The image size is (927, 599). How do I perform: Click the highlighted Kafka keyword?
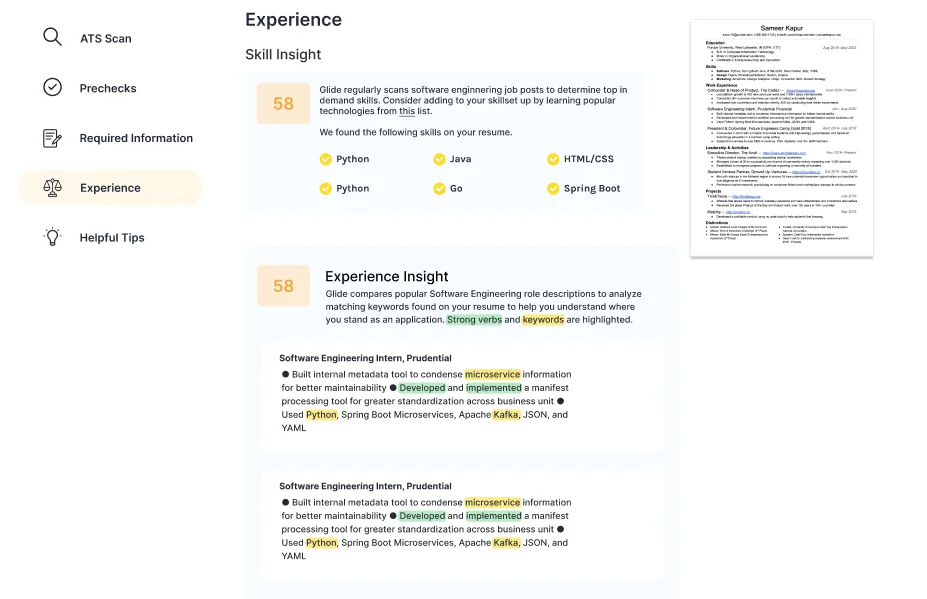point(505,414)
